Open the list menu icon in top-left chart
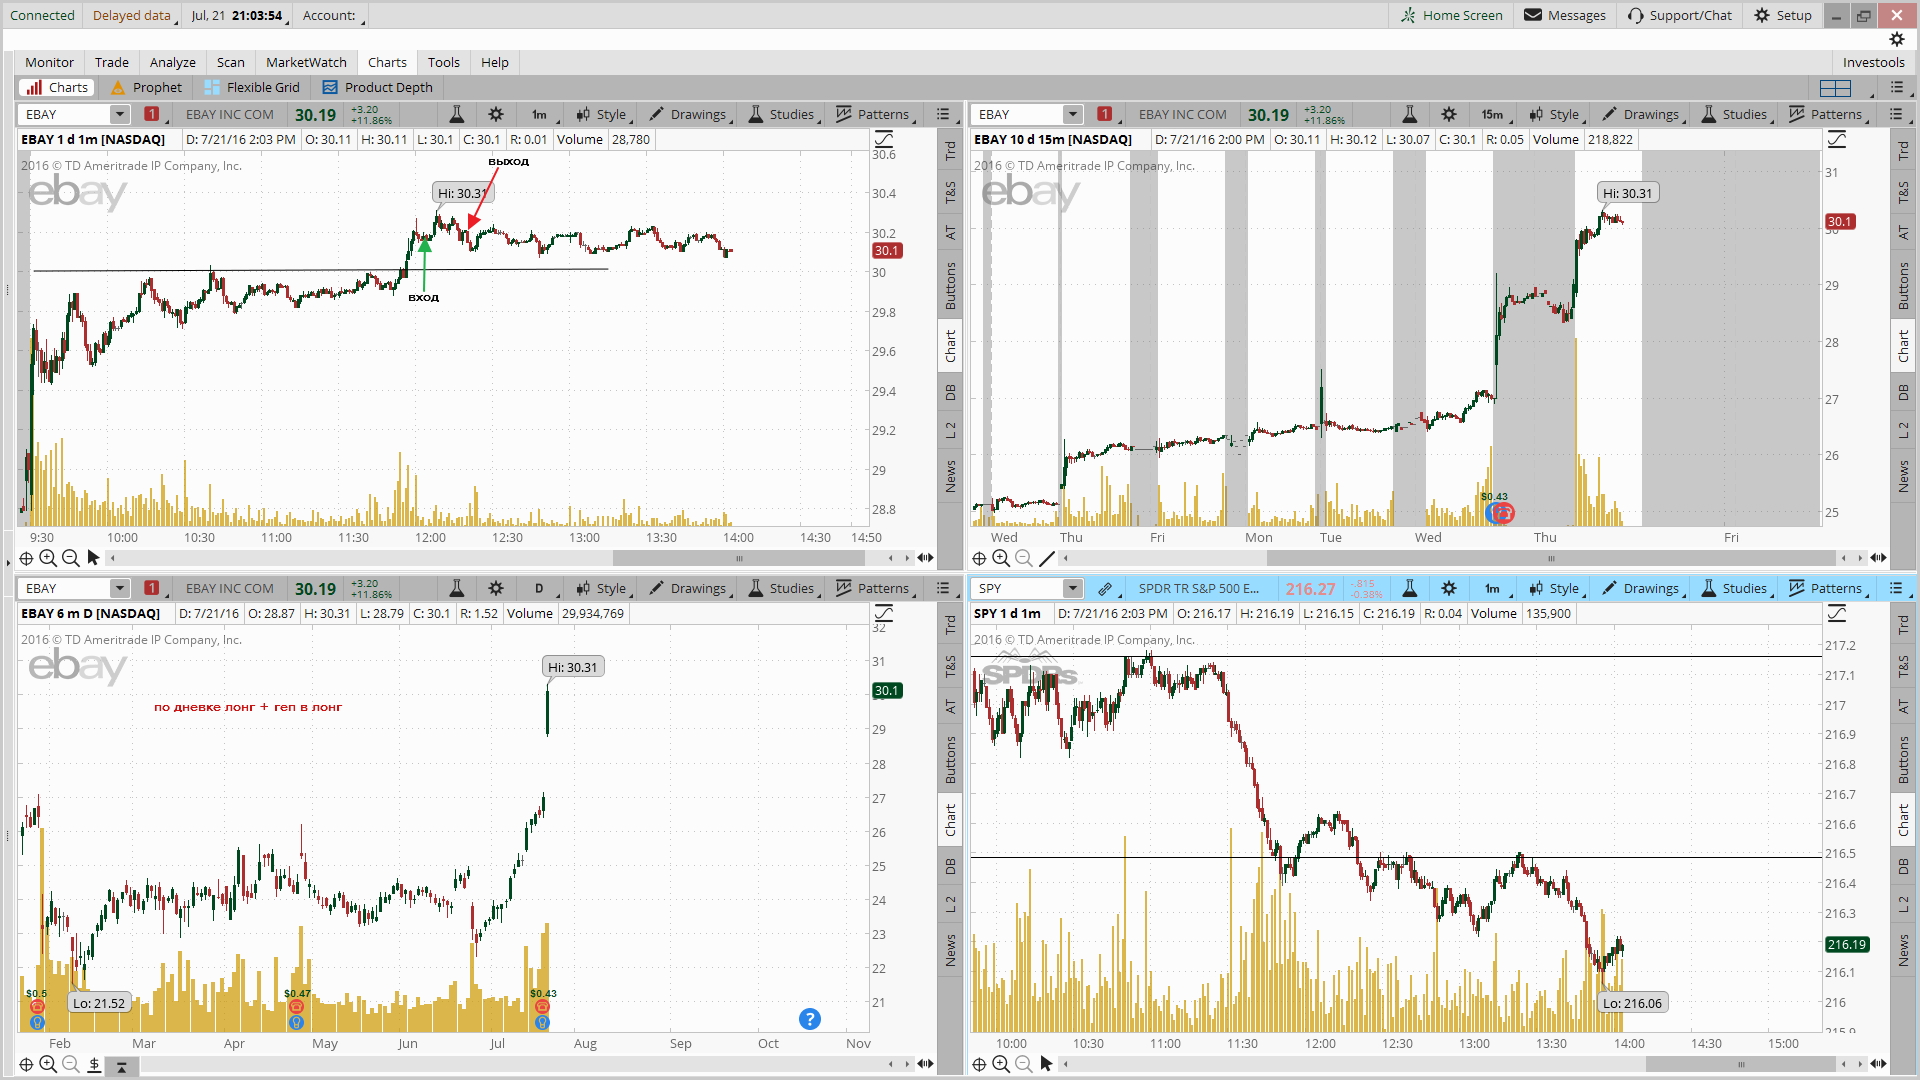This screenshot has width=1920, height=1080. [x=943, y=114]
